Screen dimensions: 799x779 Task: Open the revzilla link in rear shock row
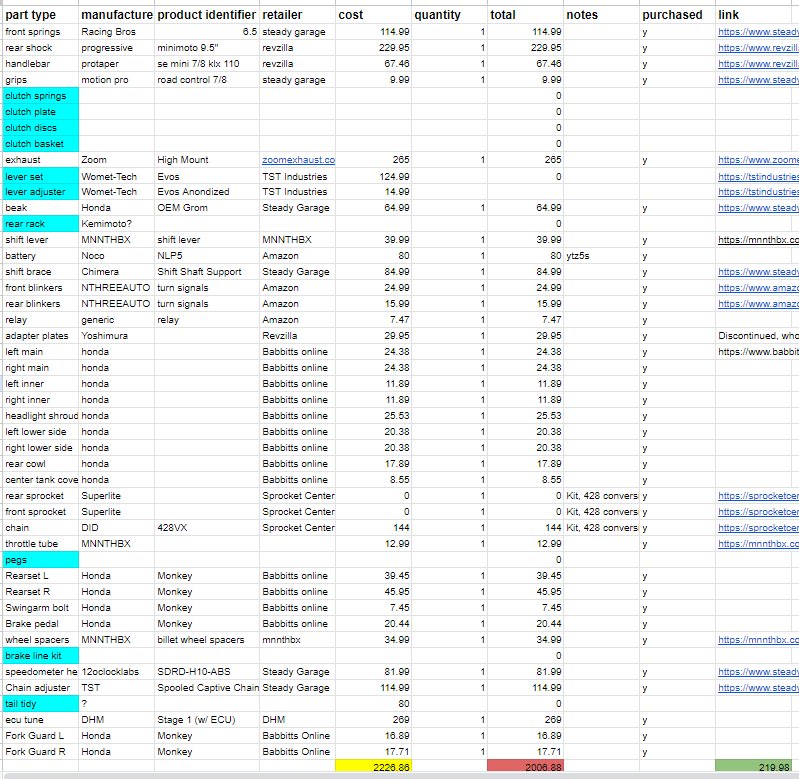[758, 48]
